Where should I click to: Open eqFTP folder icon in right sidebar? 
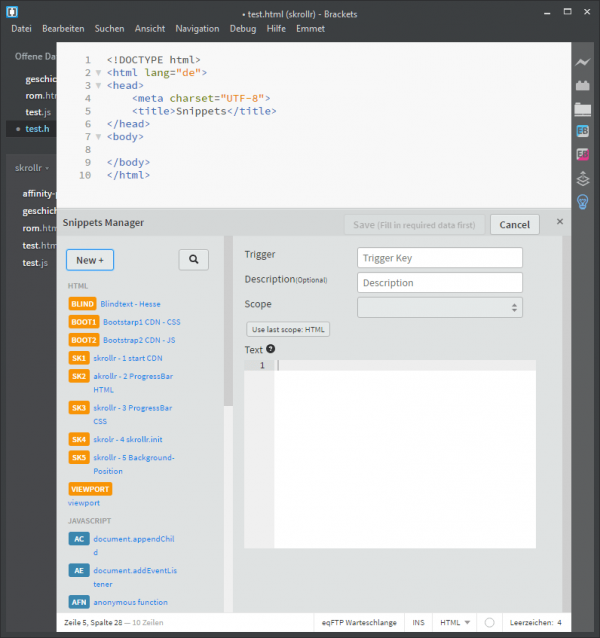[583, 109]
